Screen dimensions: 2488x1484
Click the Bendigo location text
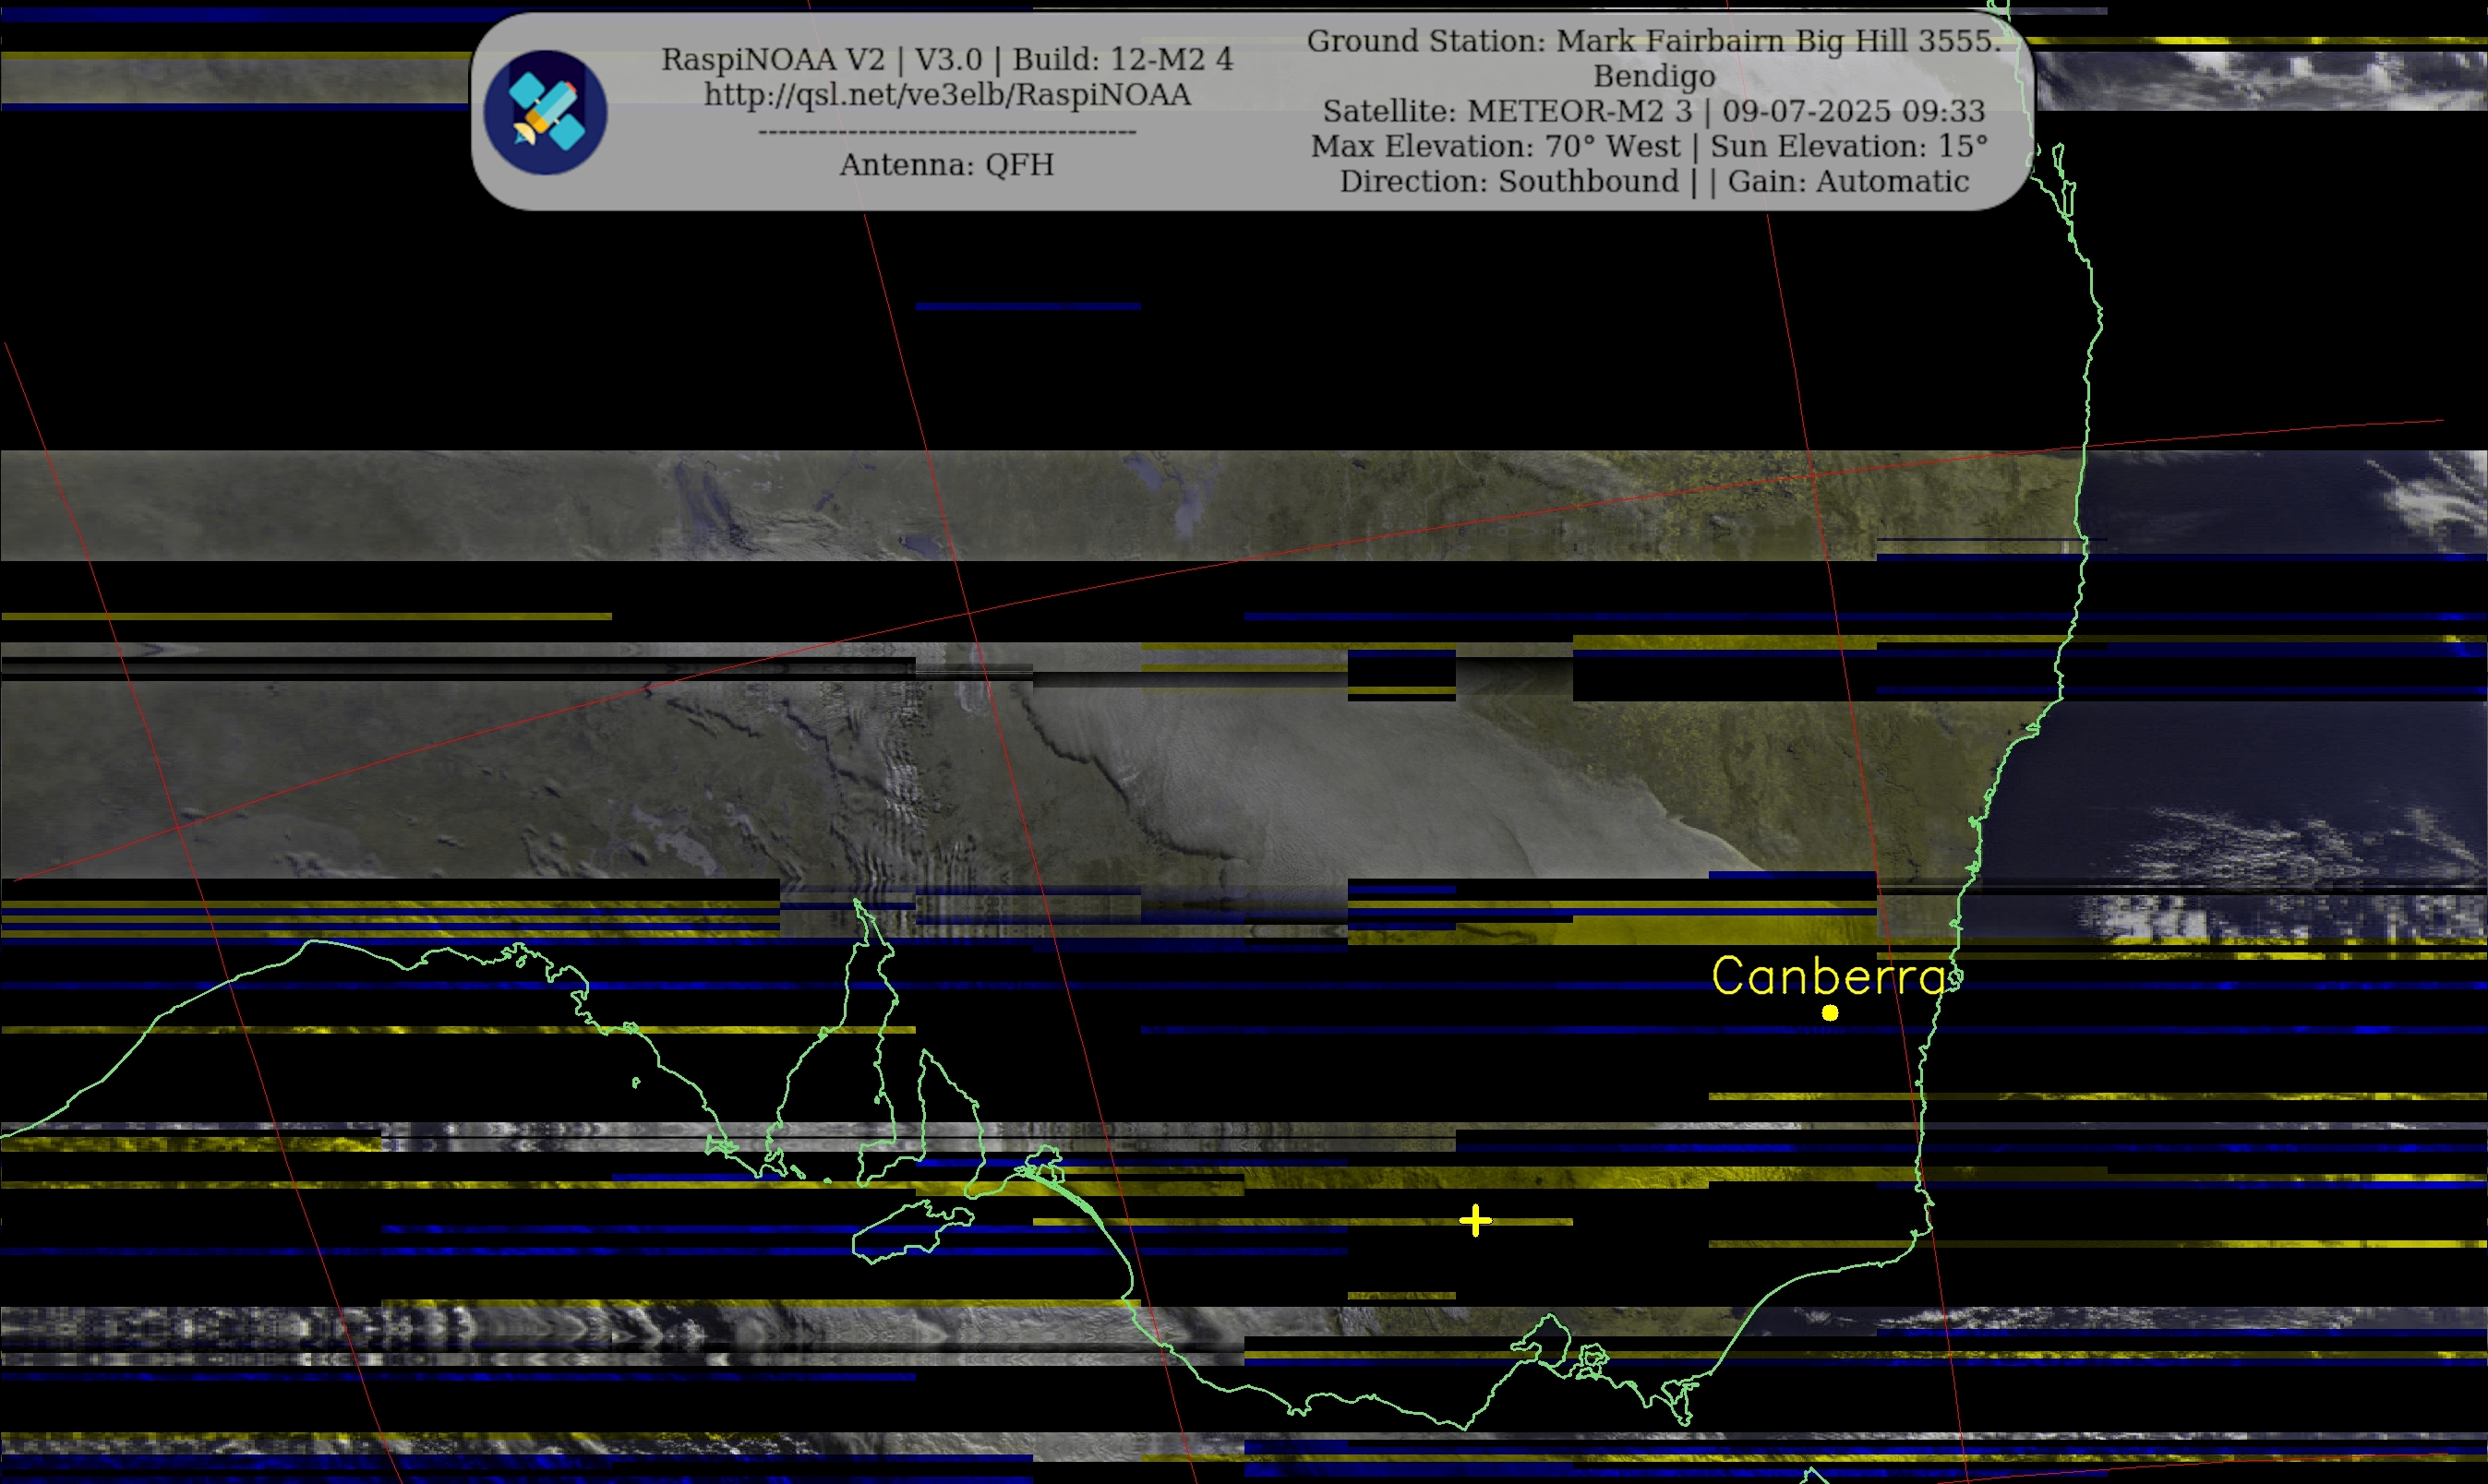click(x=1653, y=76)
